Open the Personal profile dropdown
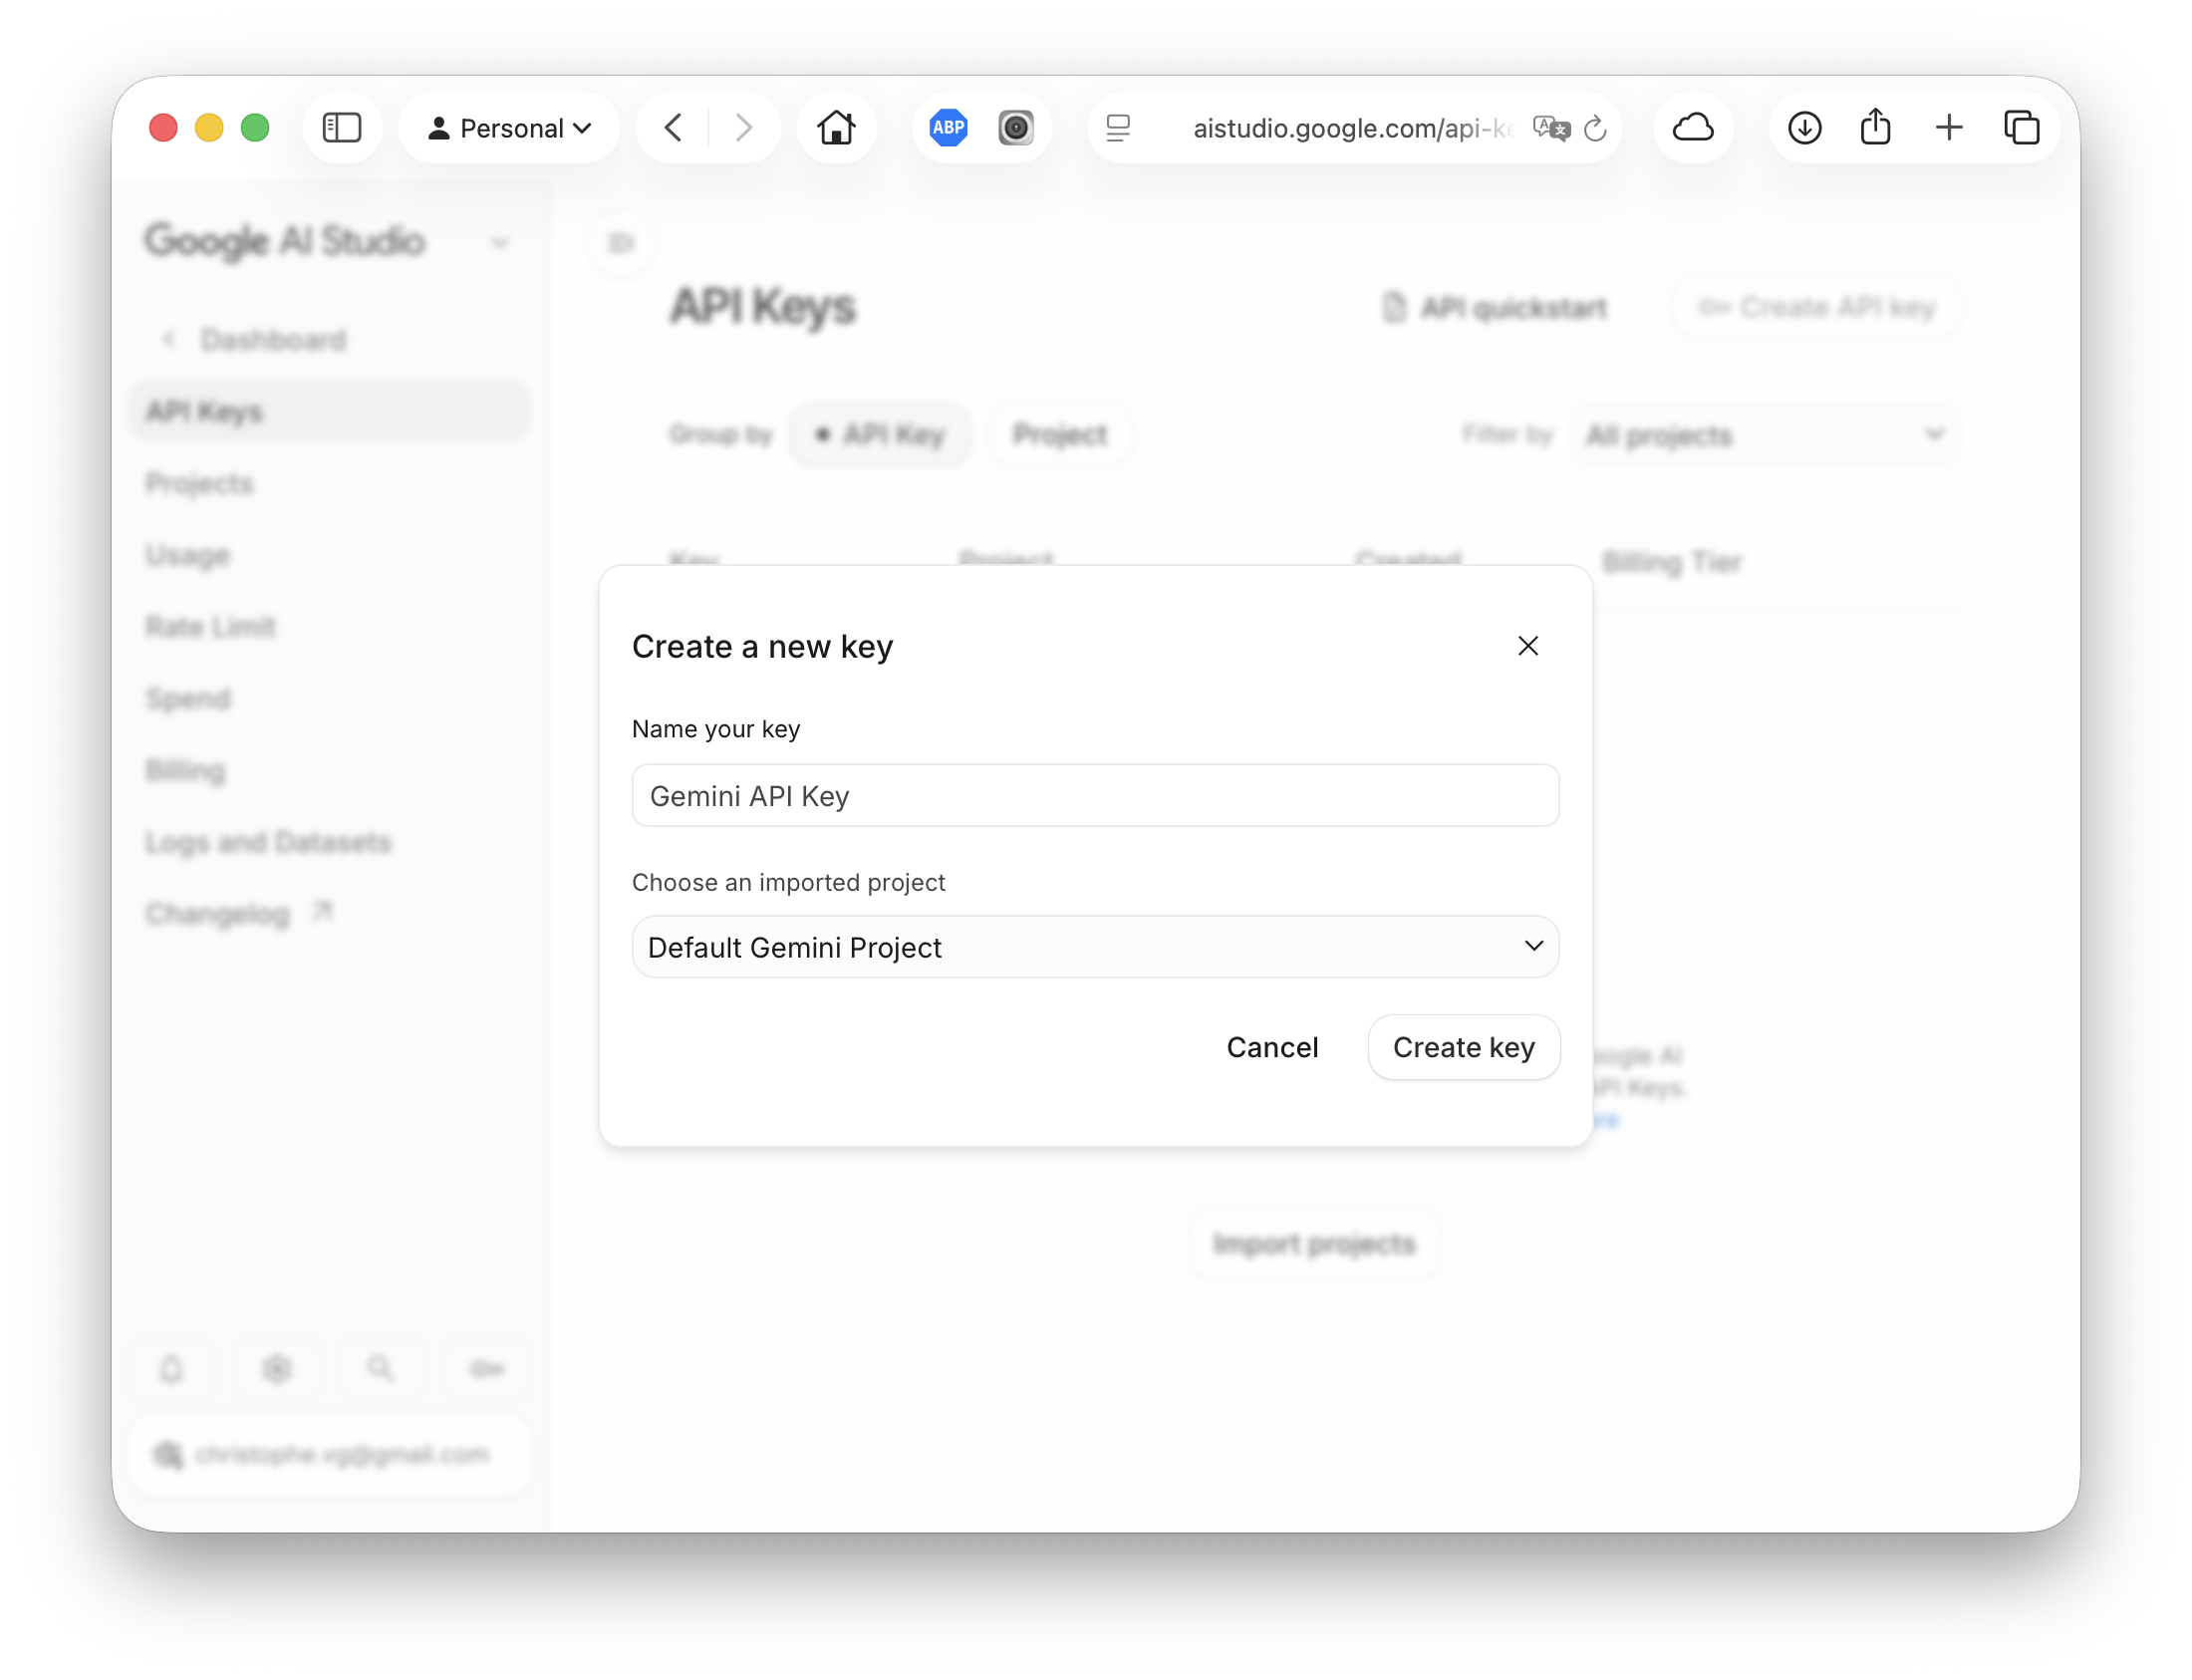Screen dimensions: 2192x1680 (509, 128)
